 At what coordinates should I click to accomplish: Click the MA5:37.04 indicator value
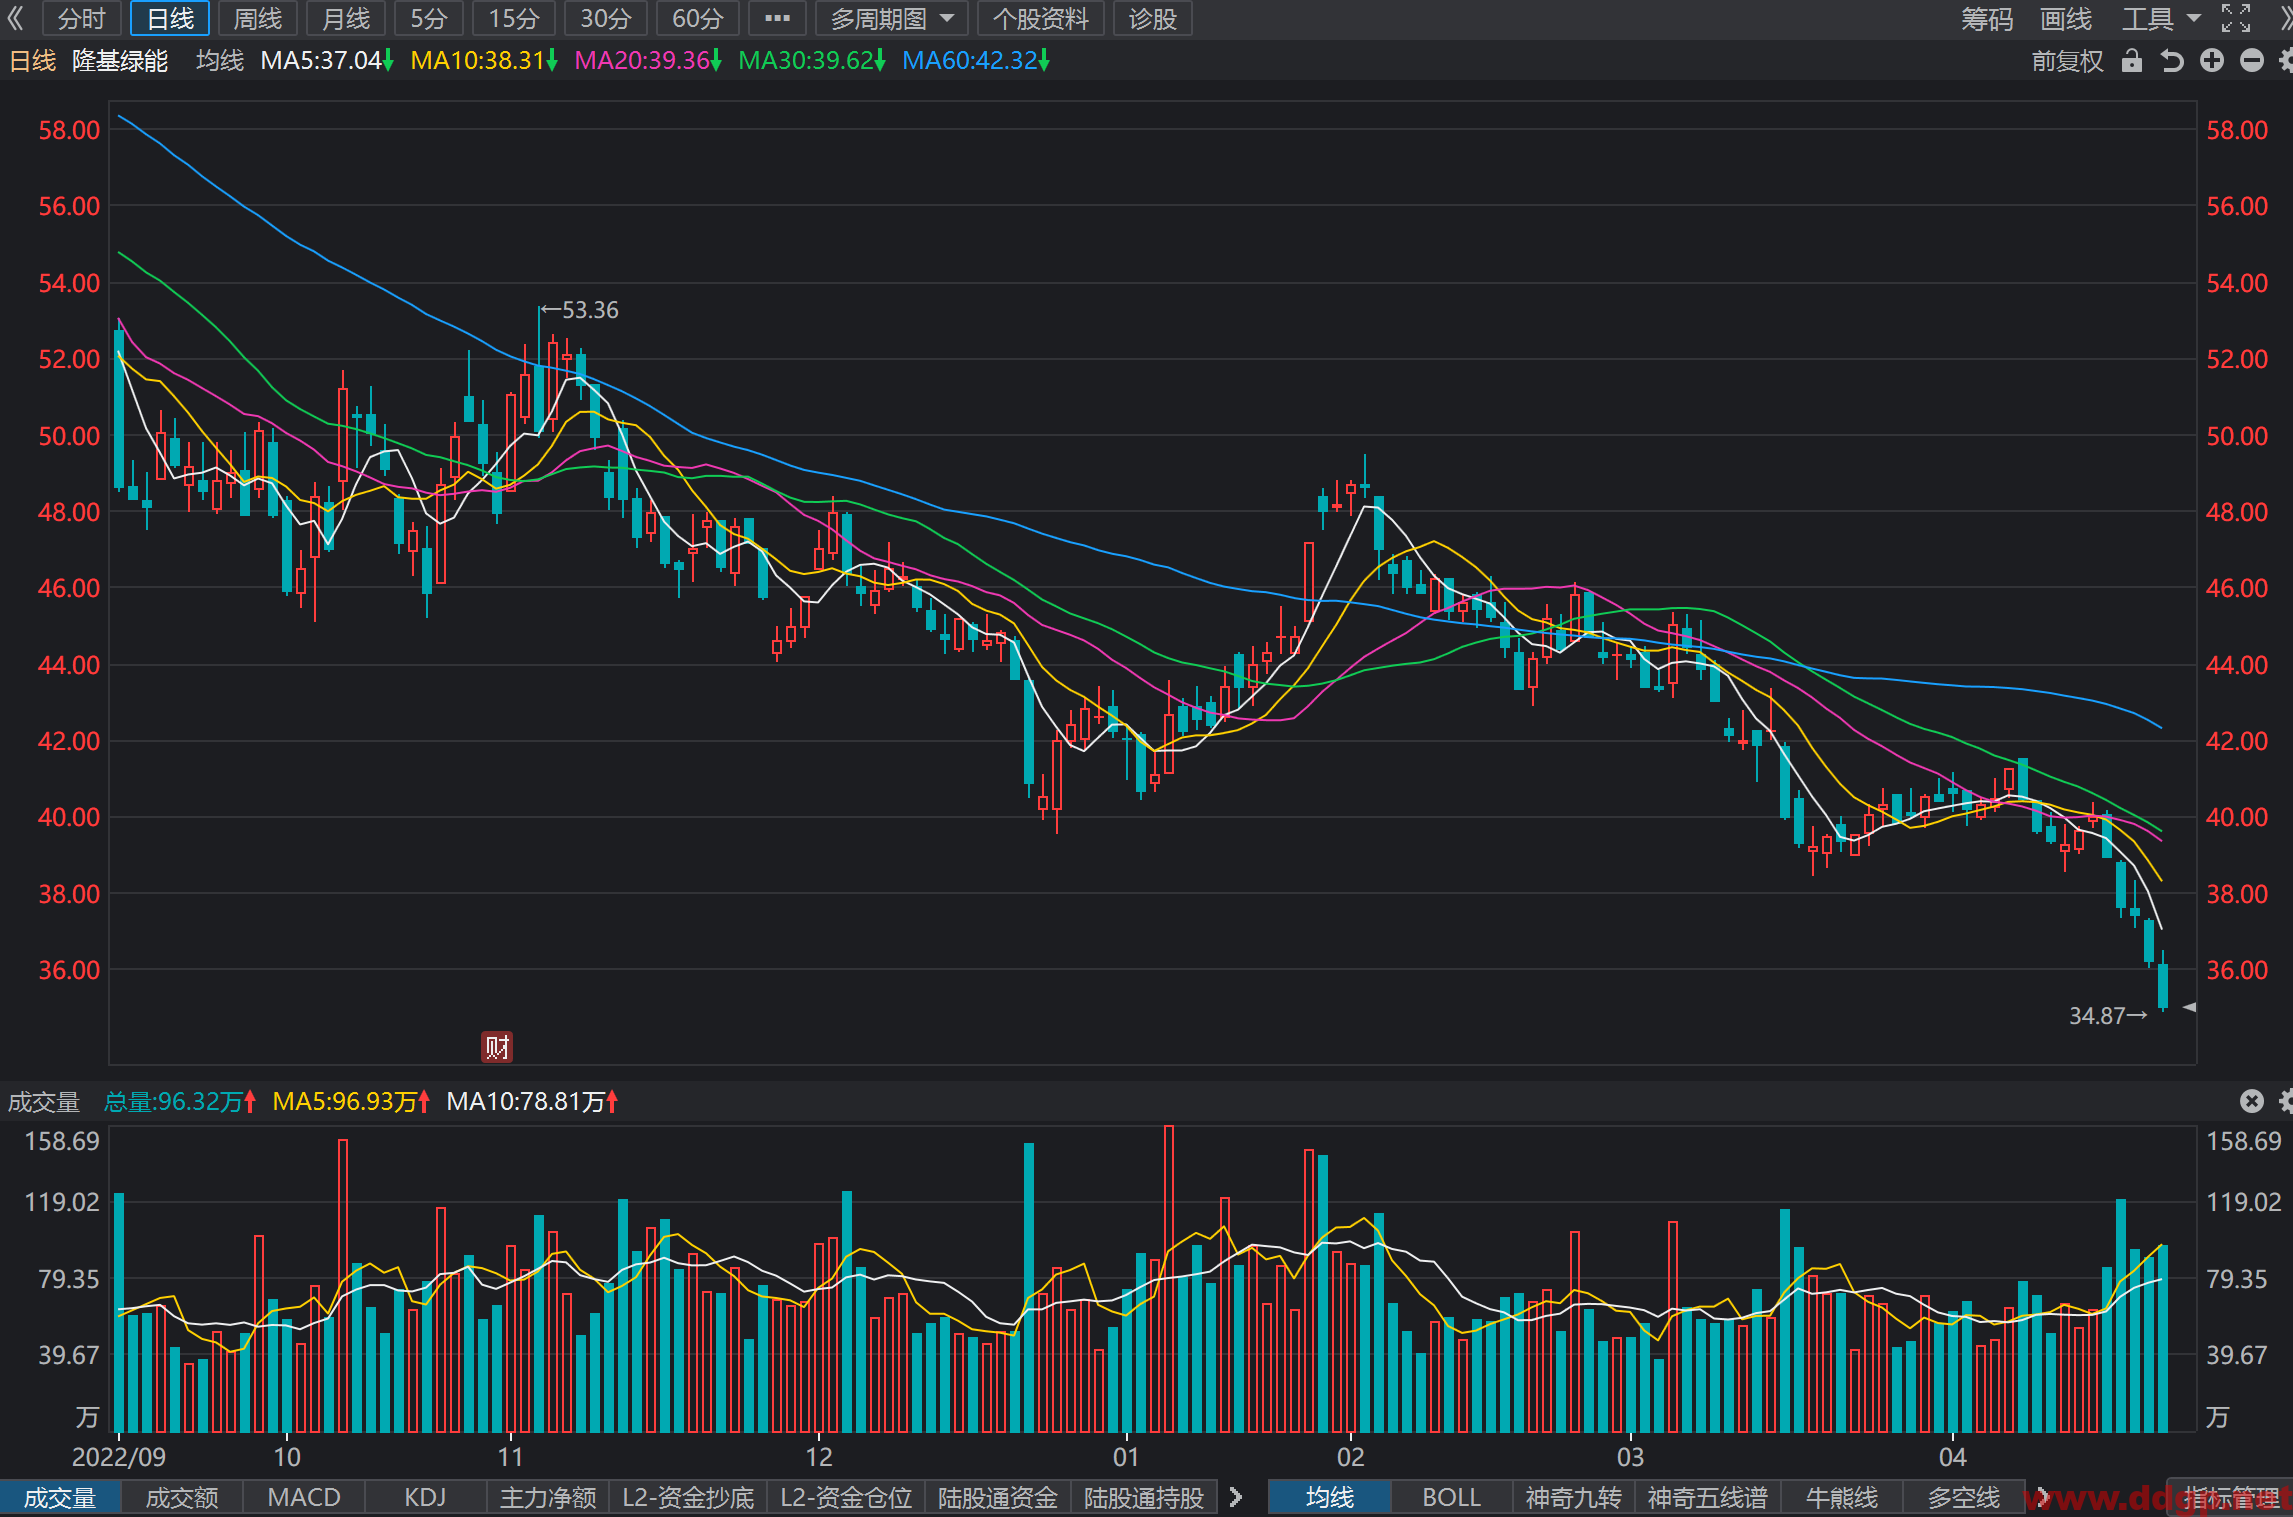coord(327,61)
